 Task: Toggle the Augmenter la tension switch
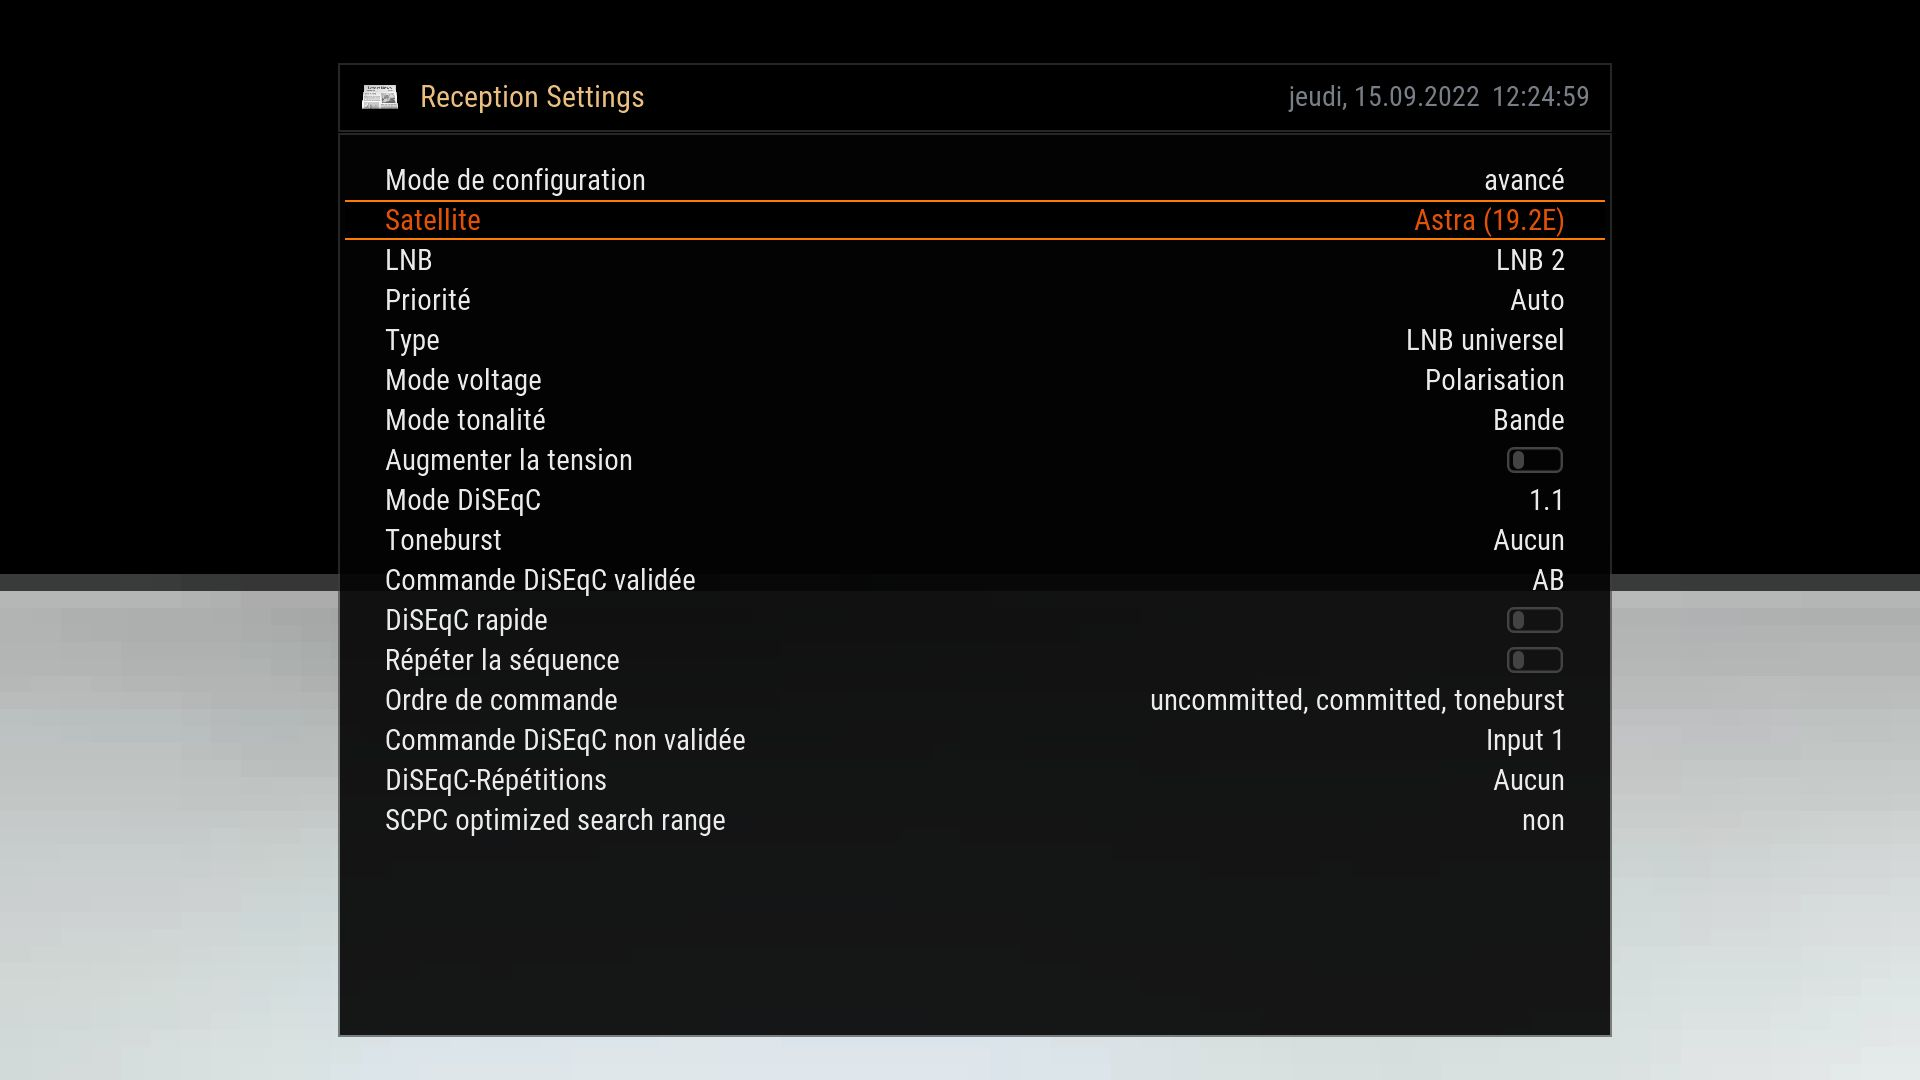coord(1534,460)
